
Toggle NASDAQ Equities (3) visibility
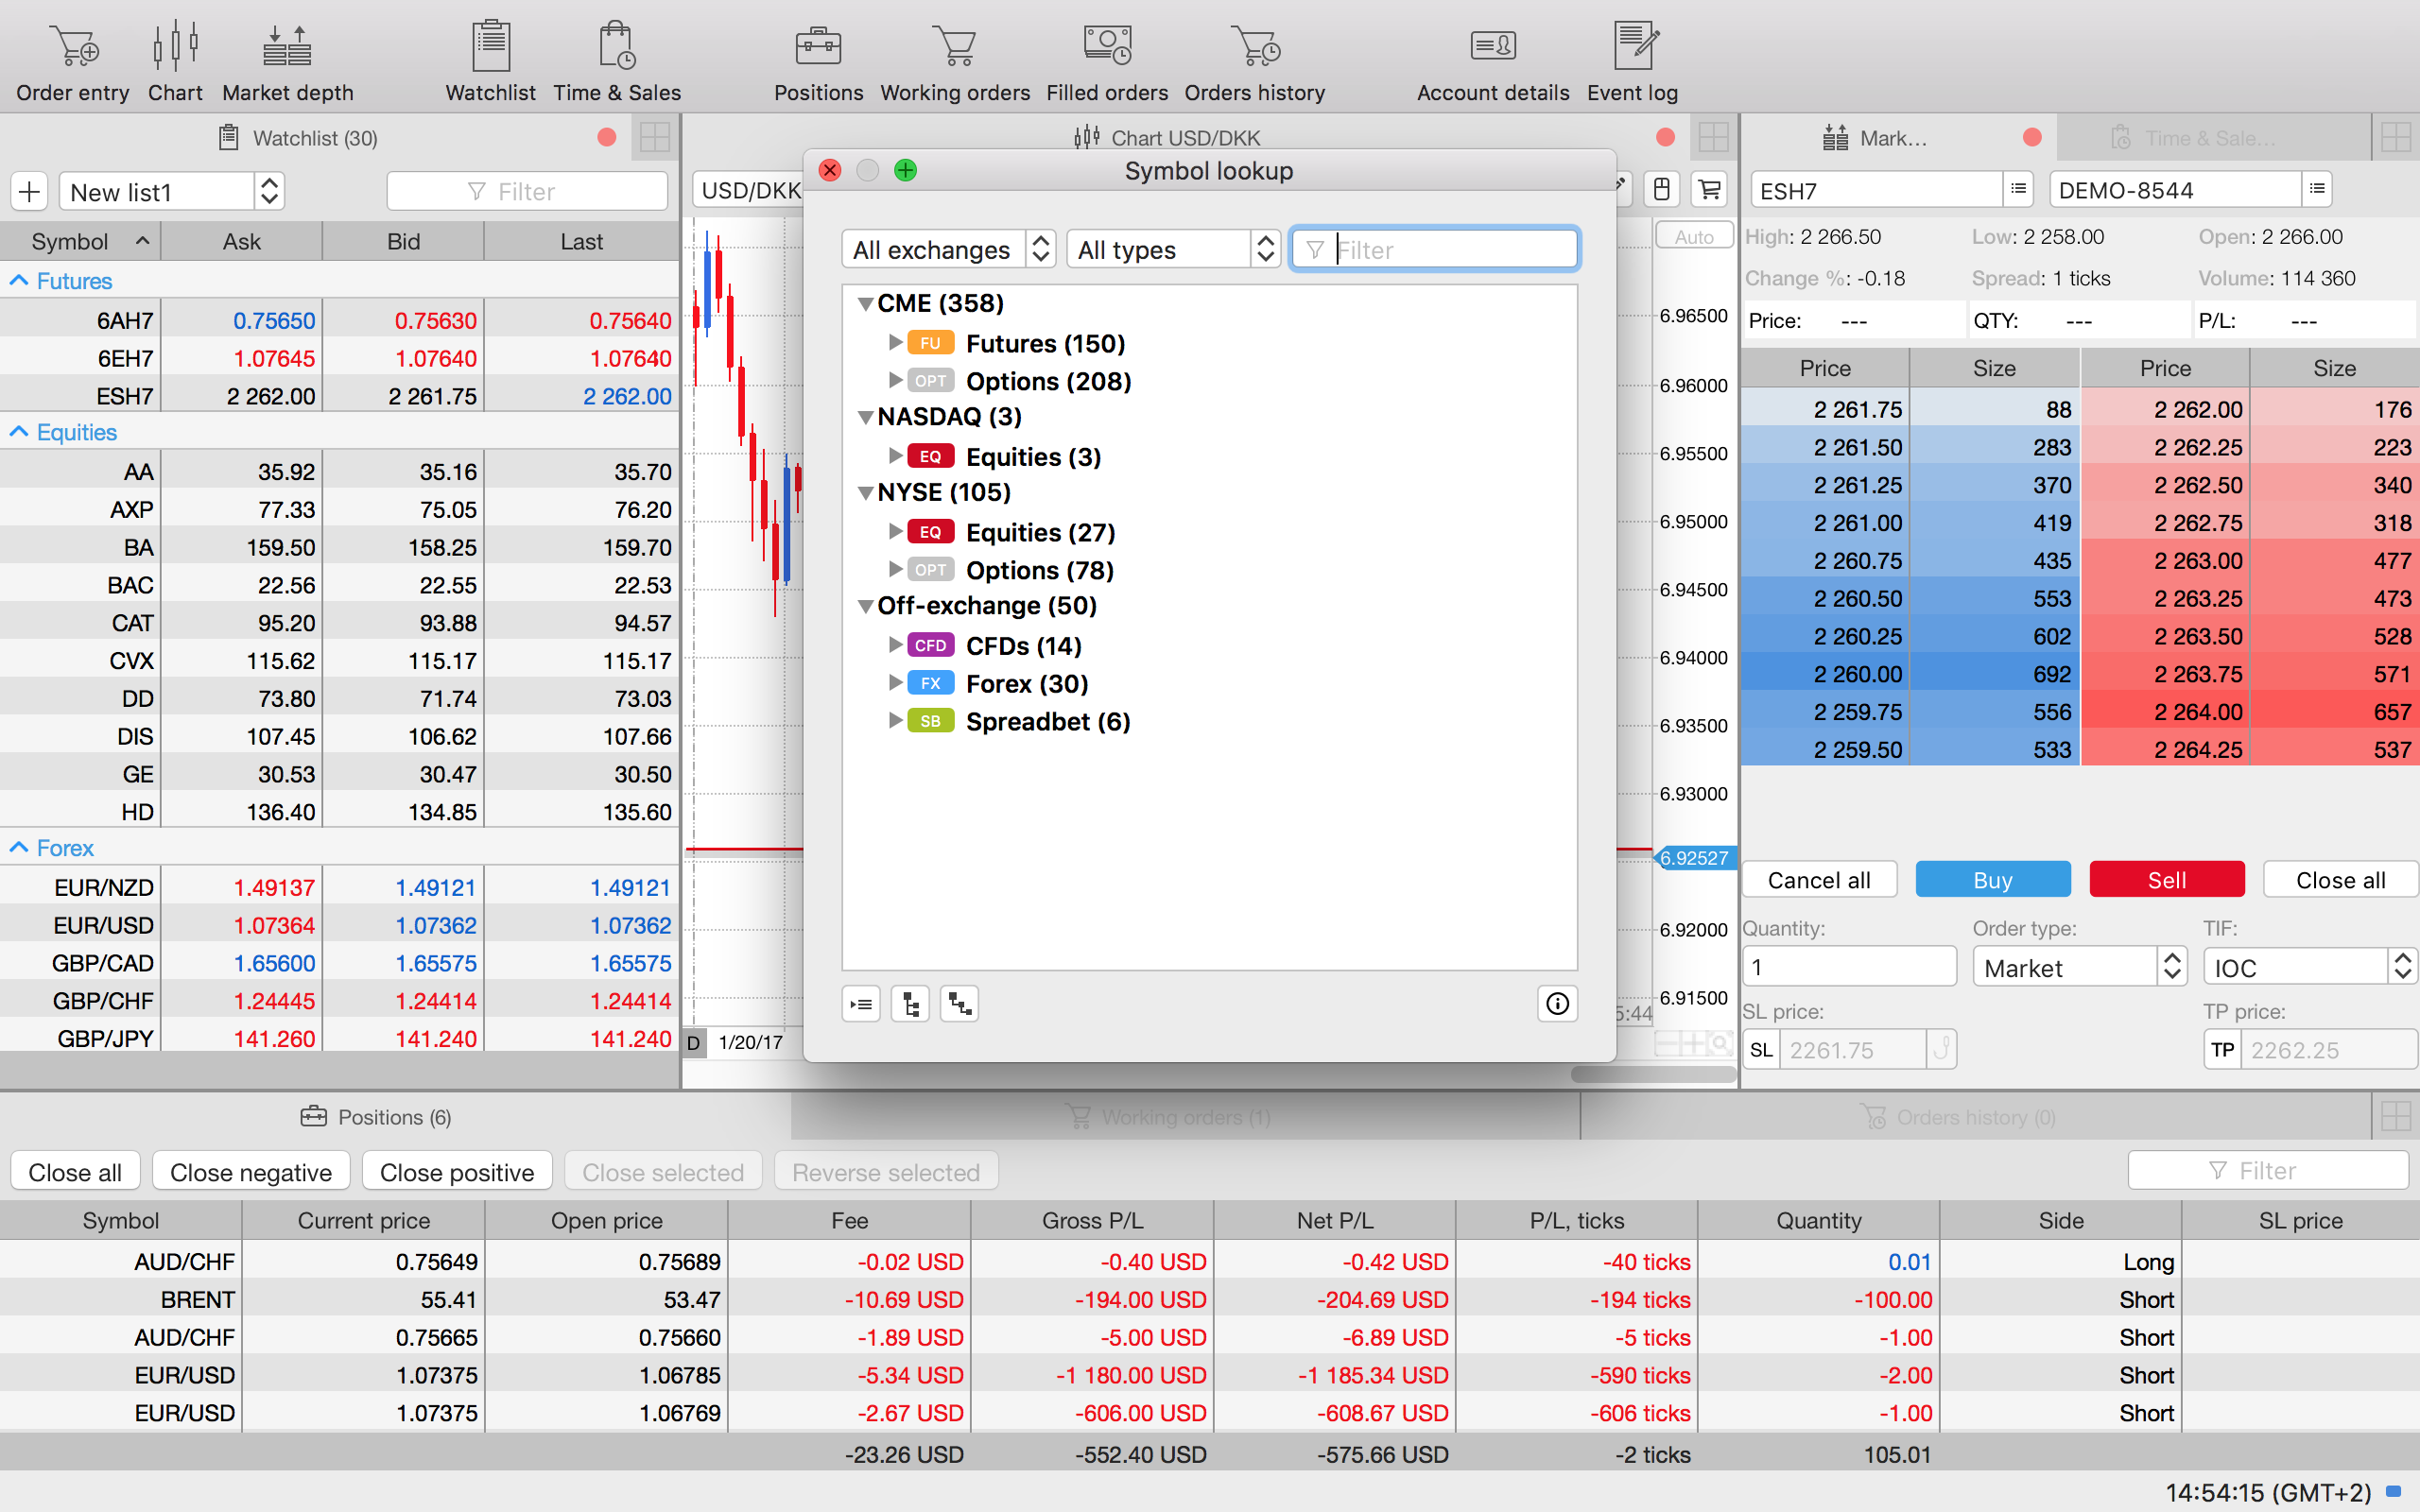click(890, 455)
